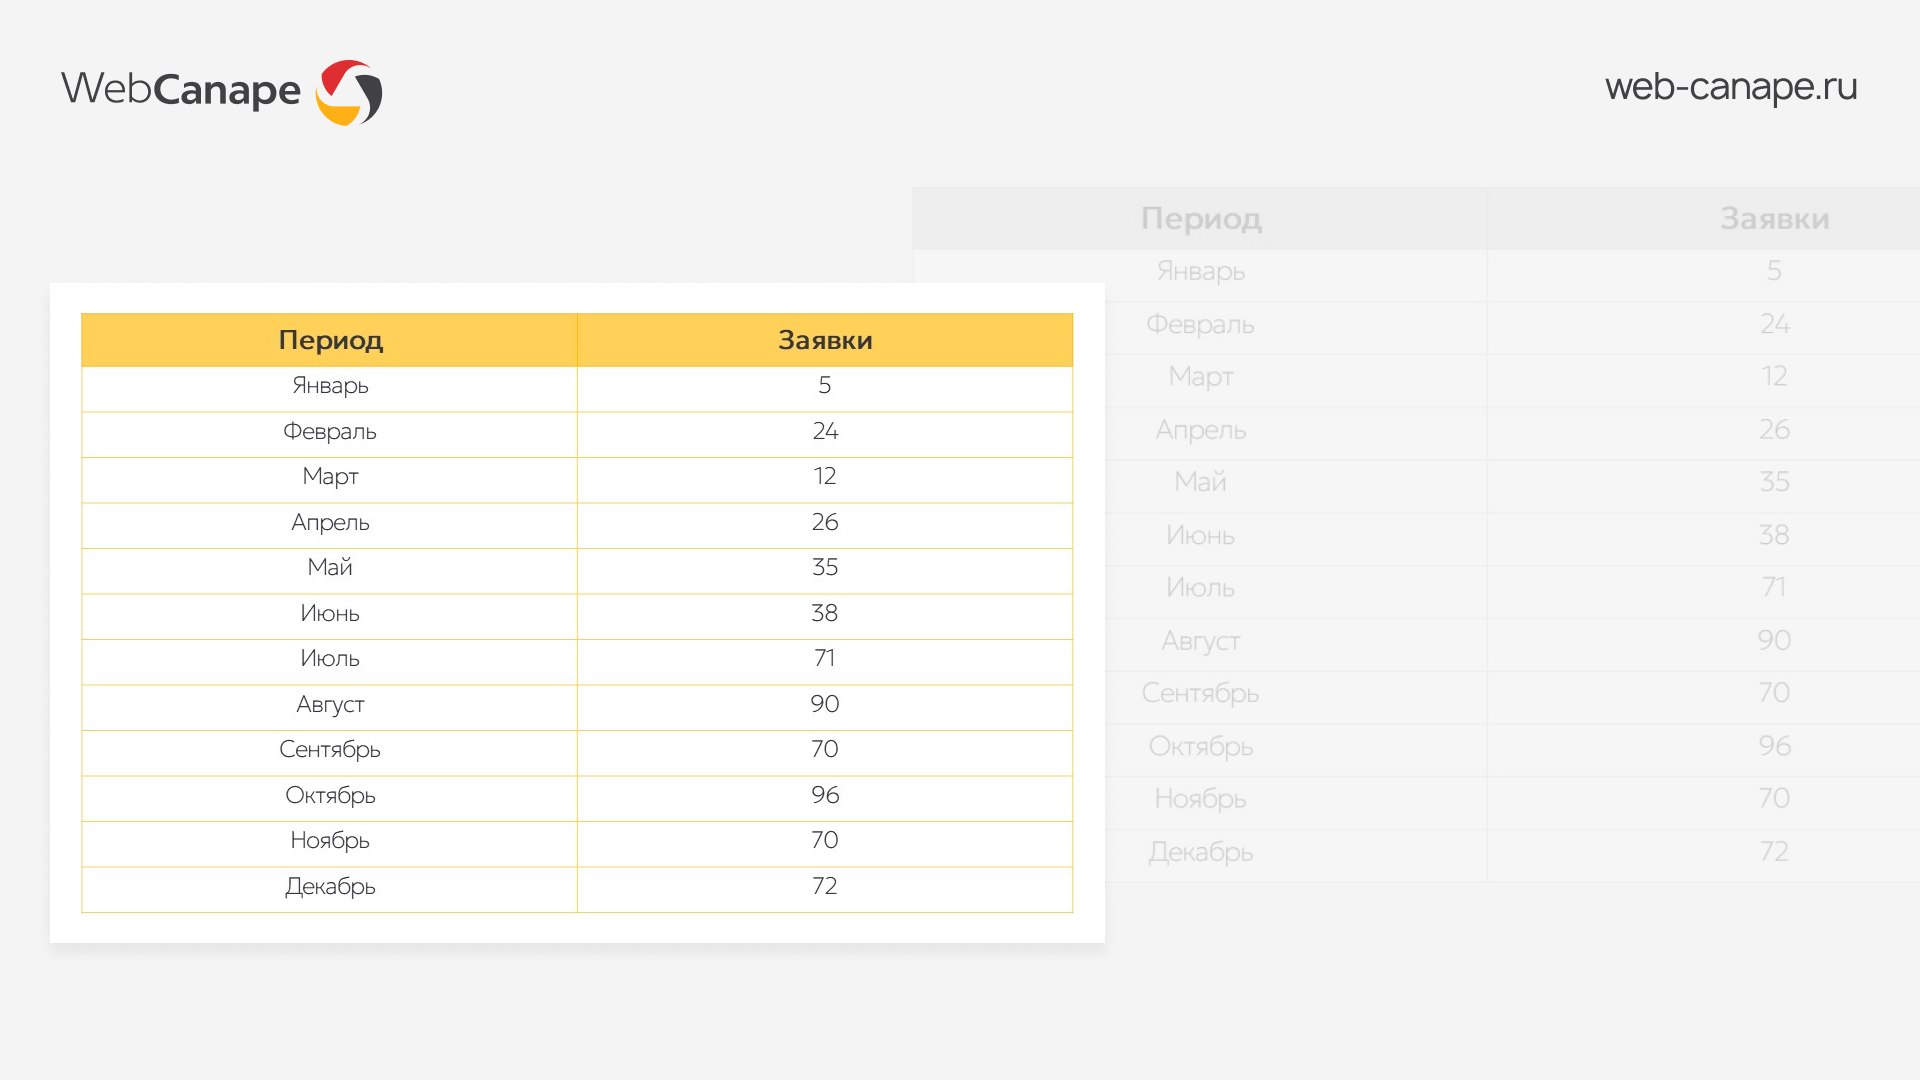Viewport: 1920px width, 1080px height.
Task: Select the value 90 in the front table
Action: coord(825,705)
